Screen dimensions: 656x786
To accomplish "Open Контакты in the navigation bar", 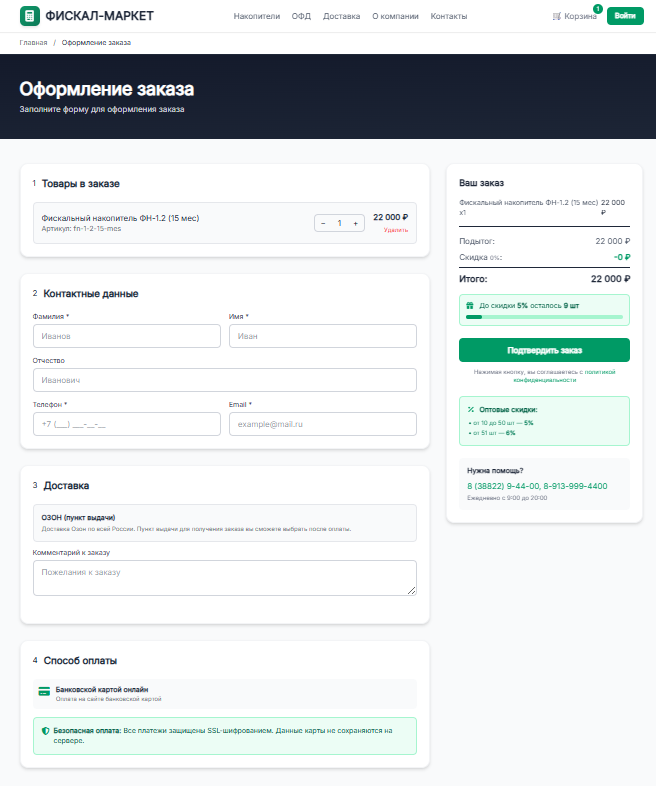I will (x=449, y=16).
